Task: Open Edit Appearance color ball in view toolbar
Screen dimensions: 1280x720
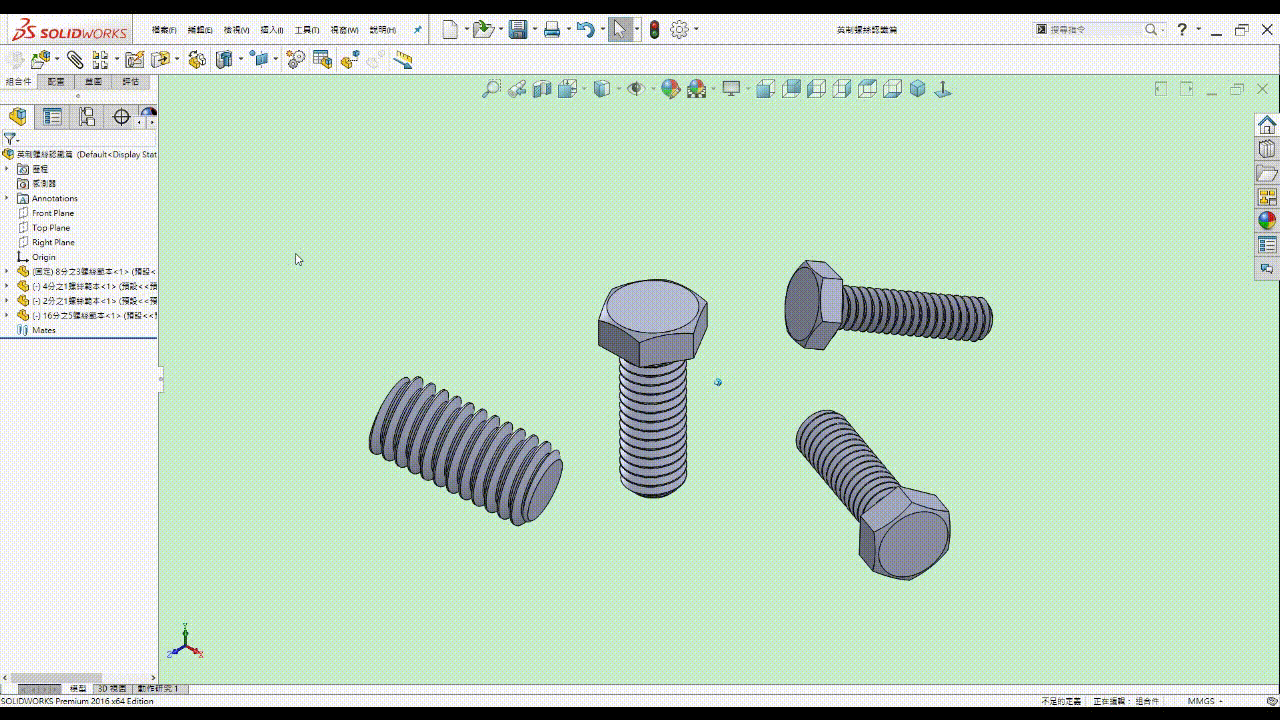Action: (x=670, y=89)
